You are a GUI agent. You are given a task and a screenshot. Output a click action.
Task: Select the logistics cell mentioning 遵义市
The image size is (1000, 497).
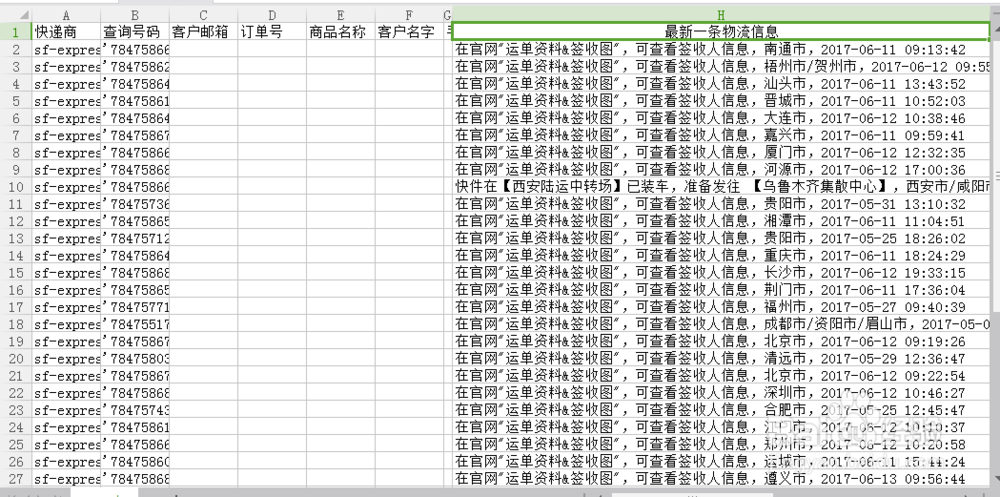[721, 478]
